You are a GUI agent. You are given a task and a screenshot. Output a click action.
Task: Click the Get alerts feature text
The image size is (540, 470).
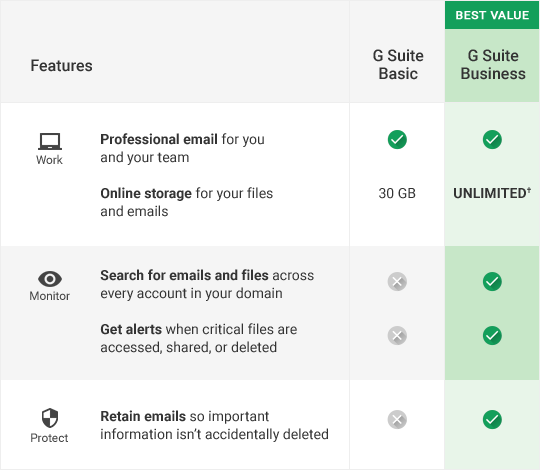coord(199,338)
